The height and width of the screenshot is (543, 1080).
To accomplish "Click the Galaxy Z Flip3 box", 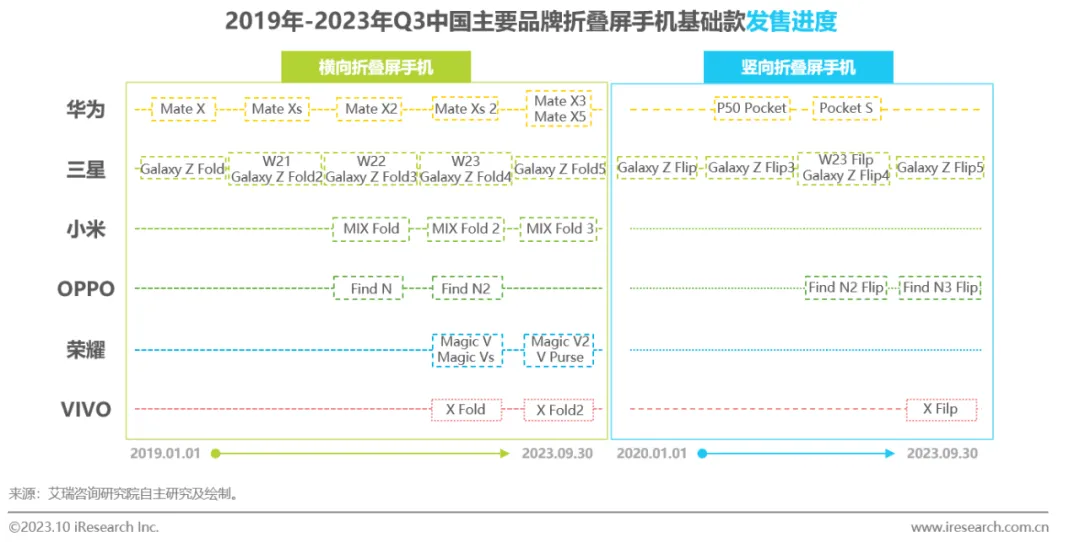I will (x=751, y=168).
